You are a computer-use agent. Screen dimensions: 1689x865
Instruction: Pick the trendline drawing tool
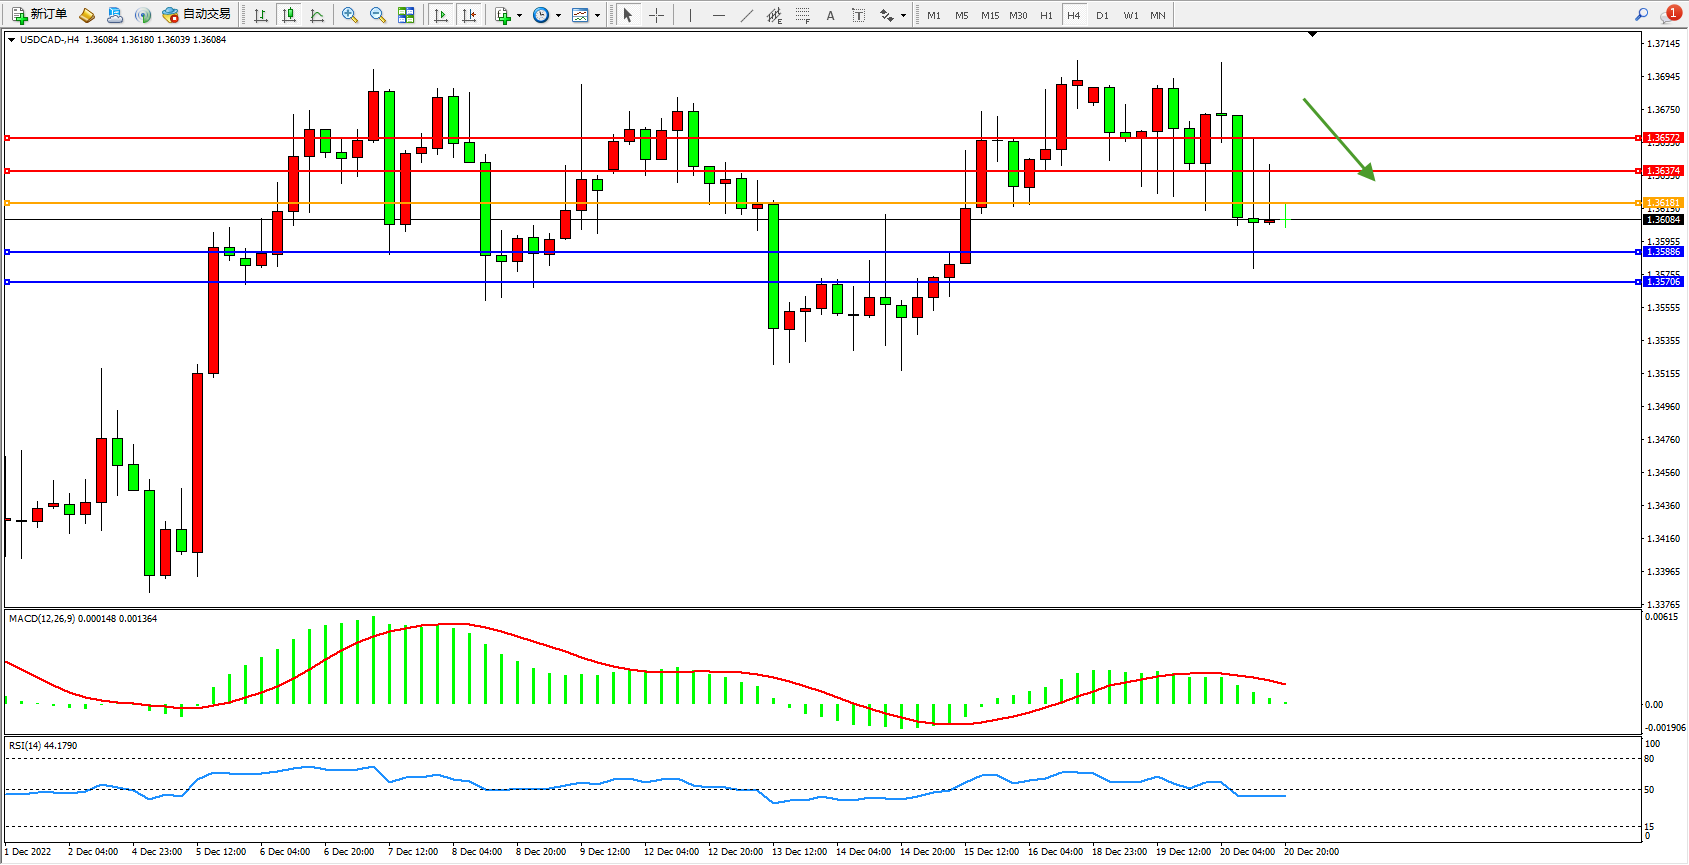747,15
